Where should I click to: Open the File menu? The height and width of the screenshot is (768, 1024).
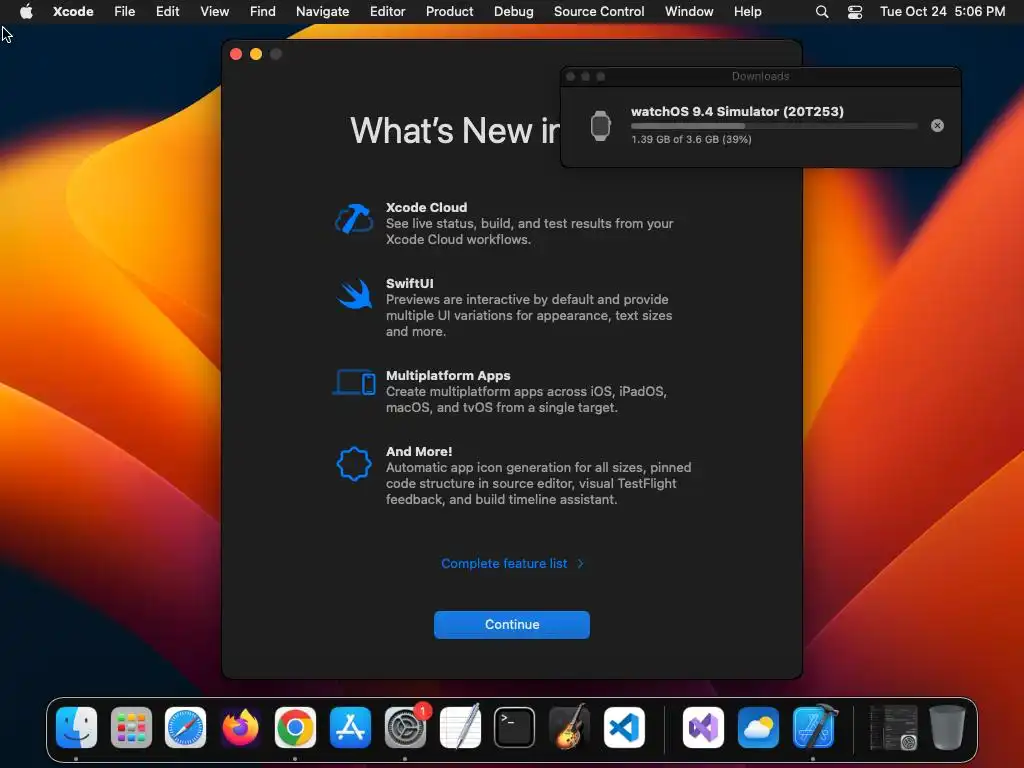click(x=124, y=11)
